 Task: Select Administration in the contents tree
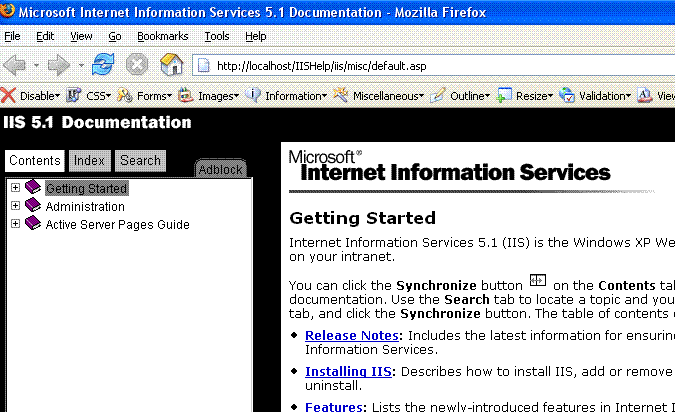click(85, 207)
